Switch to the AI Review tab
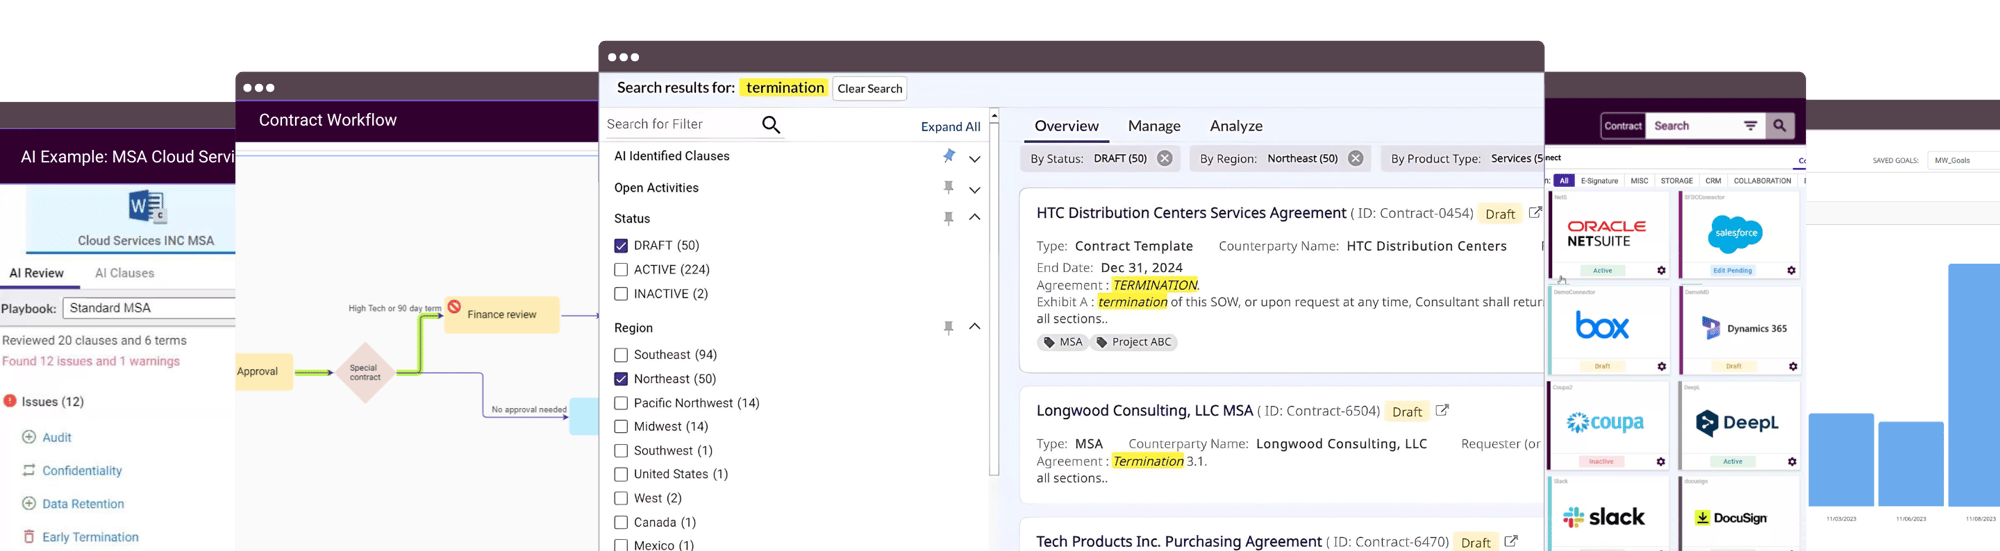2000x551 pixels. tap(37, 273)
